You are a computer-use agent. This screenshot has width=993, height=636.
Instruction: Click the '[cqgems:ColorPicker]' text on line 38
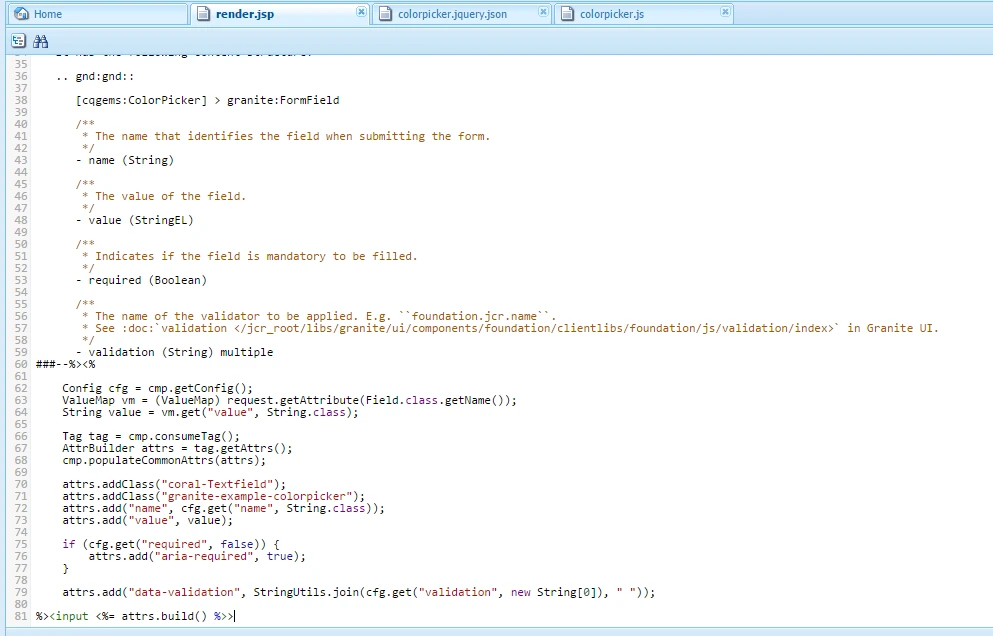[141, 100]
